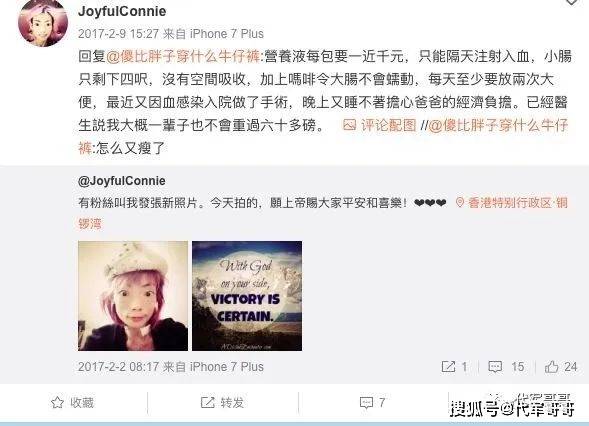Screen dimensions: 589x426
Task: Click the 转发 repost icon in bottom bar
Action: [207, 402]
